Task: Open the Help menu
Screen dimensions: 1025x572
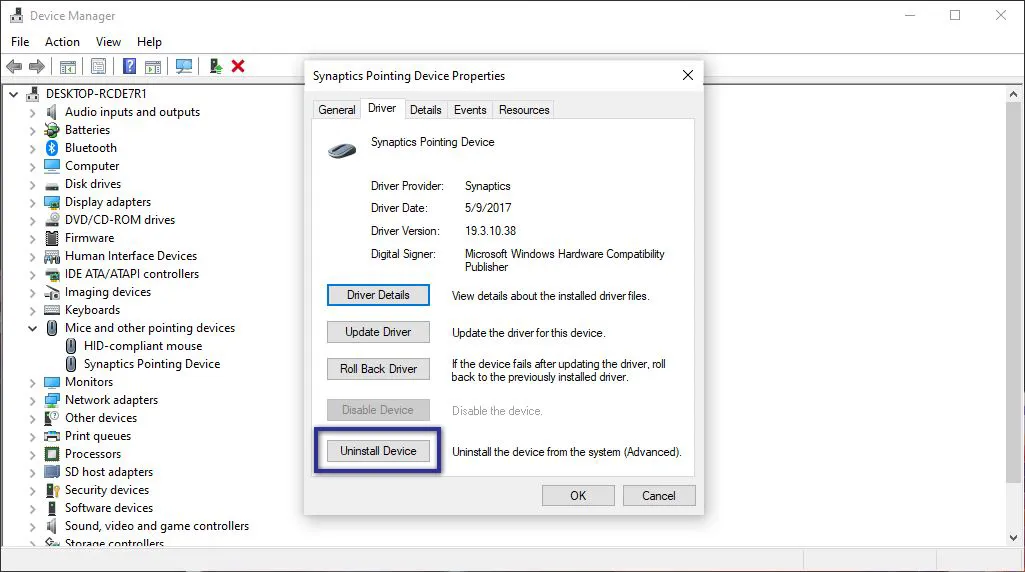Action: (149, 42)
